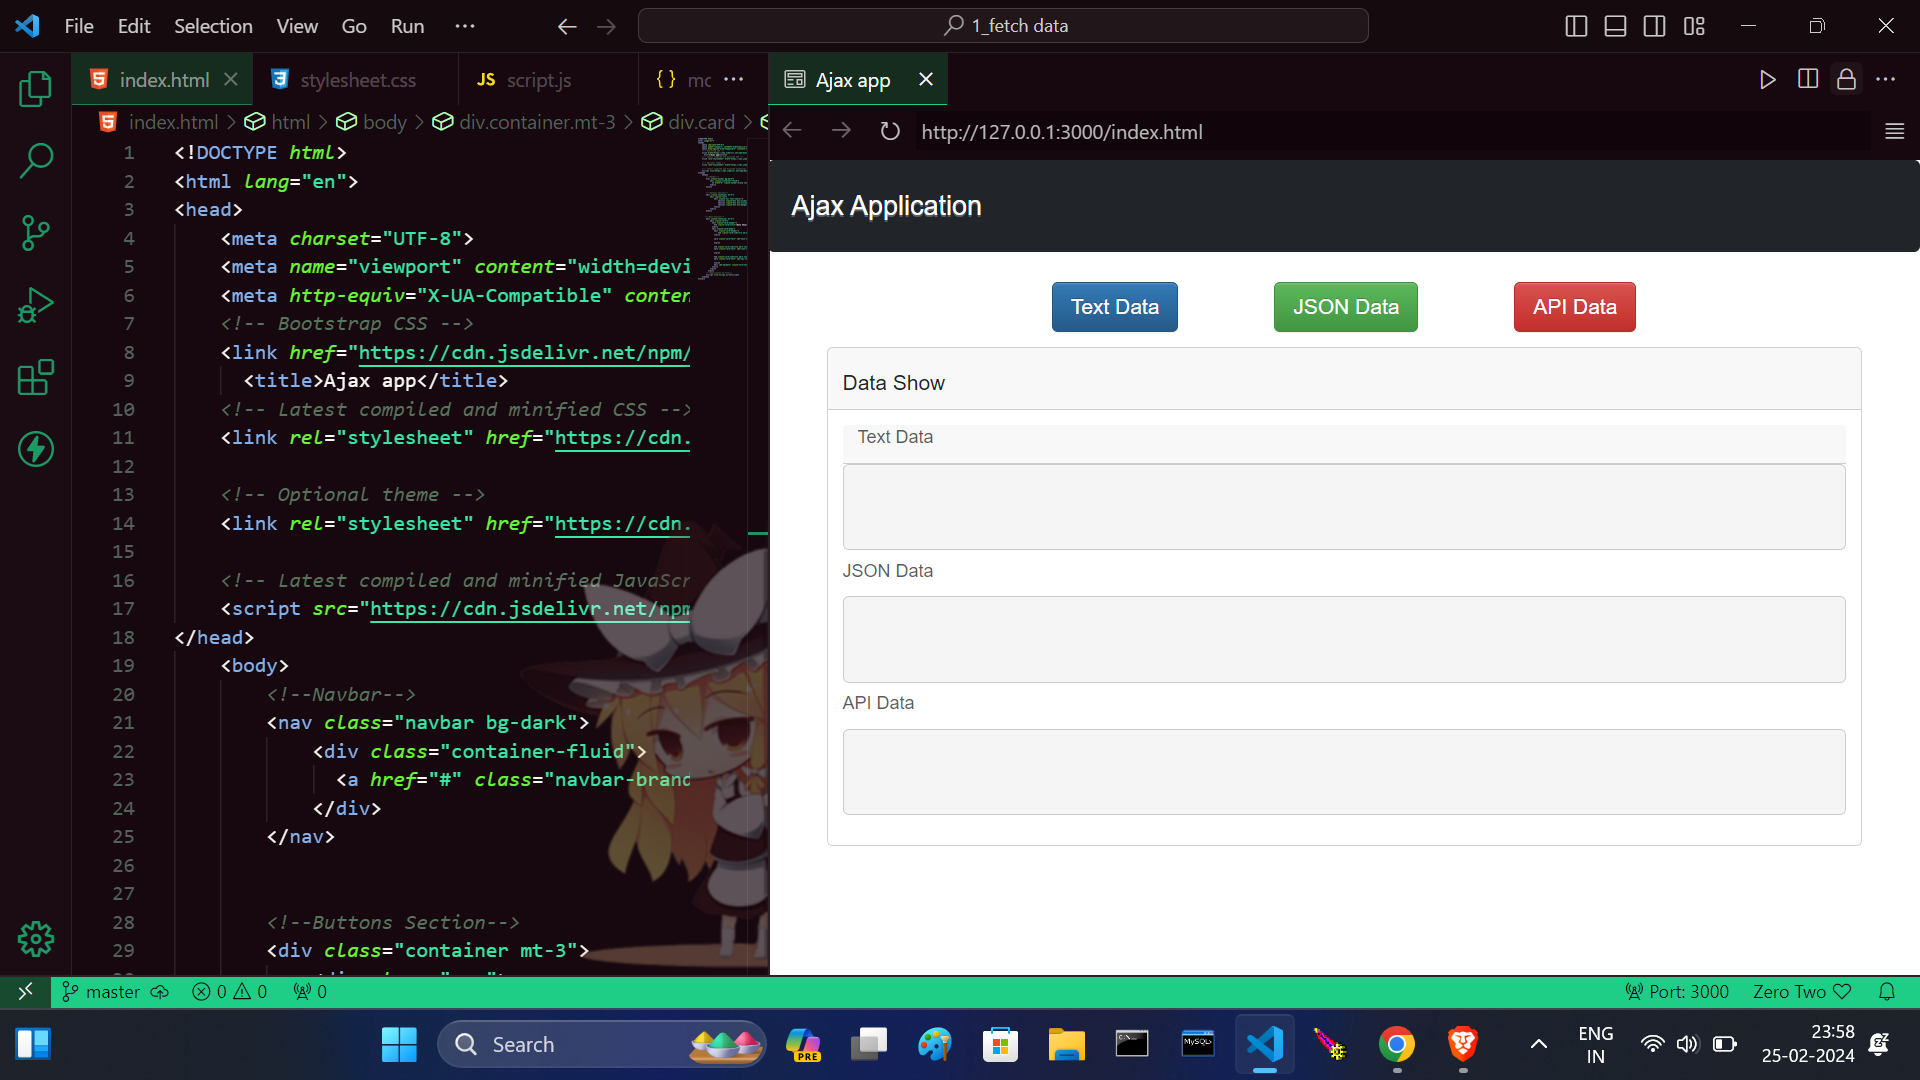Viewport: 1920px width, 1080px height.
Task: Open the Run and Debug view
Action: 35,305
